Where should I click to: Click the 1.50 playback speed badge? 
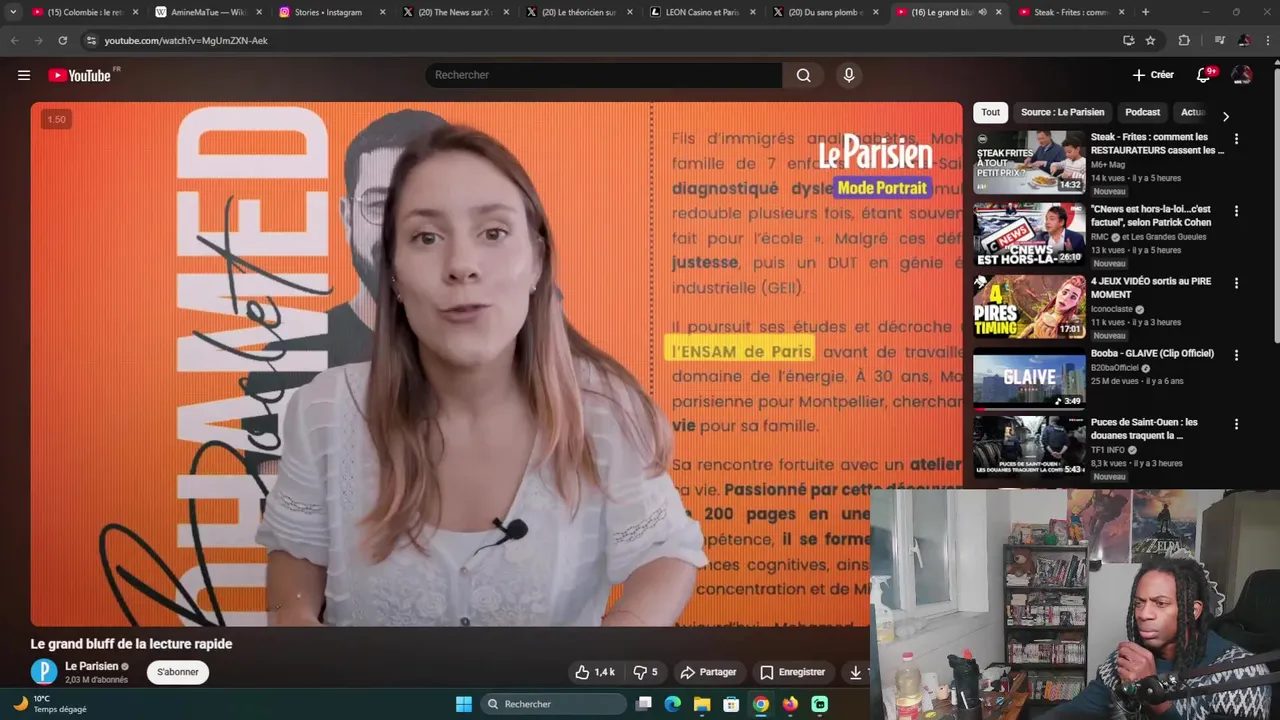point(56,119)
